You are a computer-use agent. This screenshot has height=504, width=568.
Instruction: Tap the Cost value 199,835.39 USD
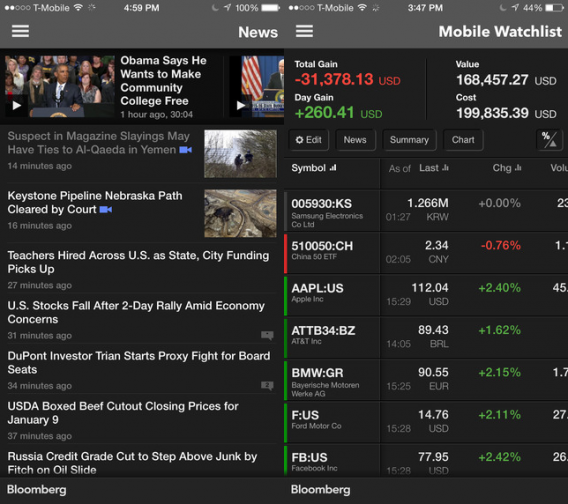tap(506, 113)
